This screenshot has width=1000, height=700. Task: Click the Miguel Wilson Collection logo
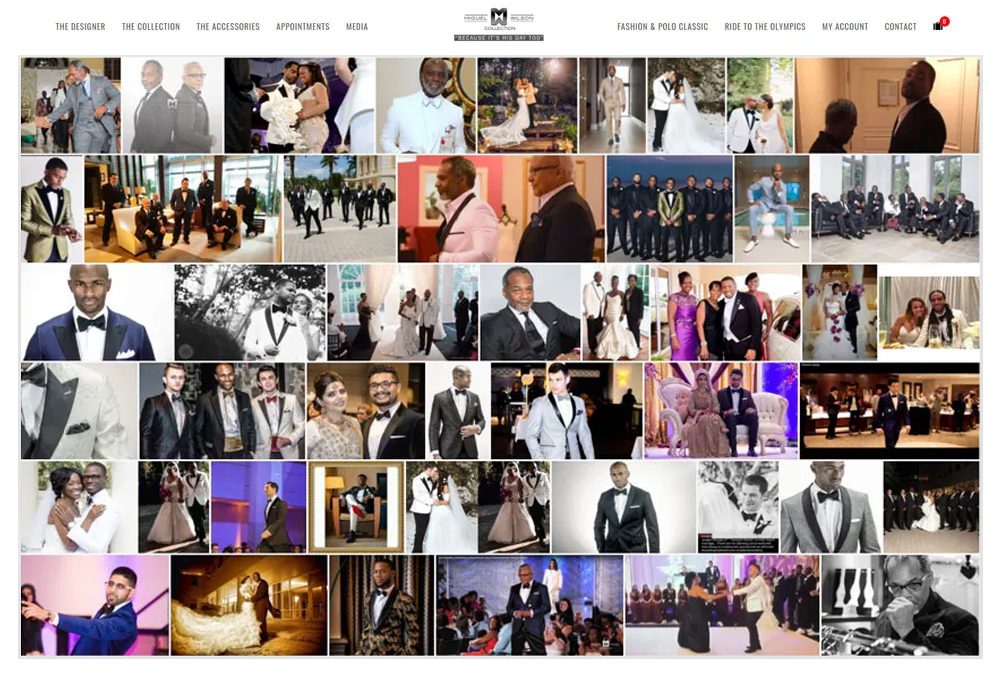(x=499, y=23)
